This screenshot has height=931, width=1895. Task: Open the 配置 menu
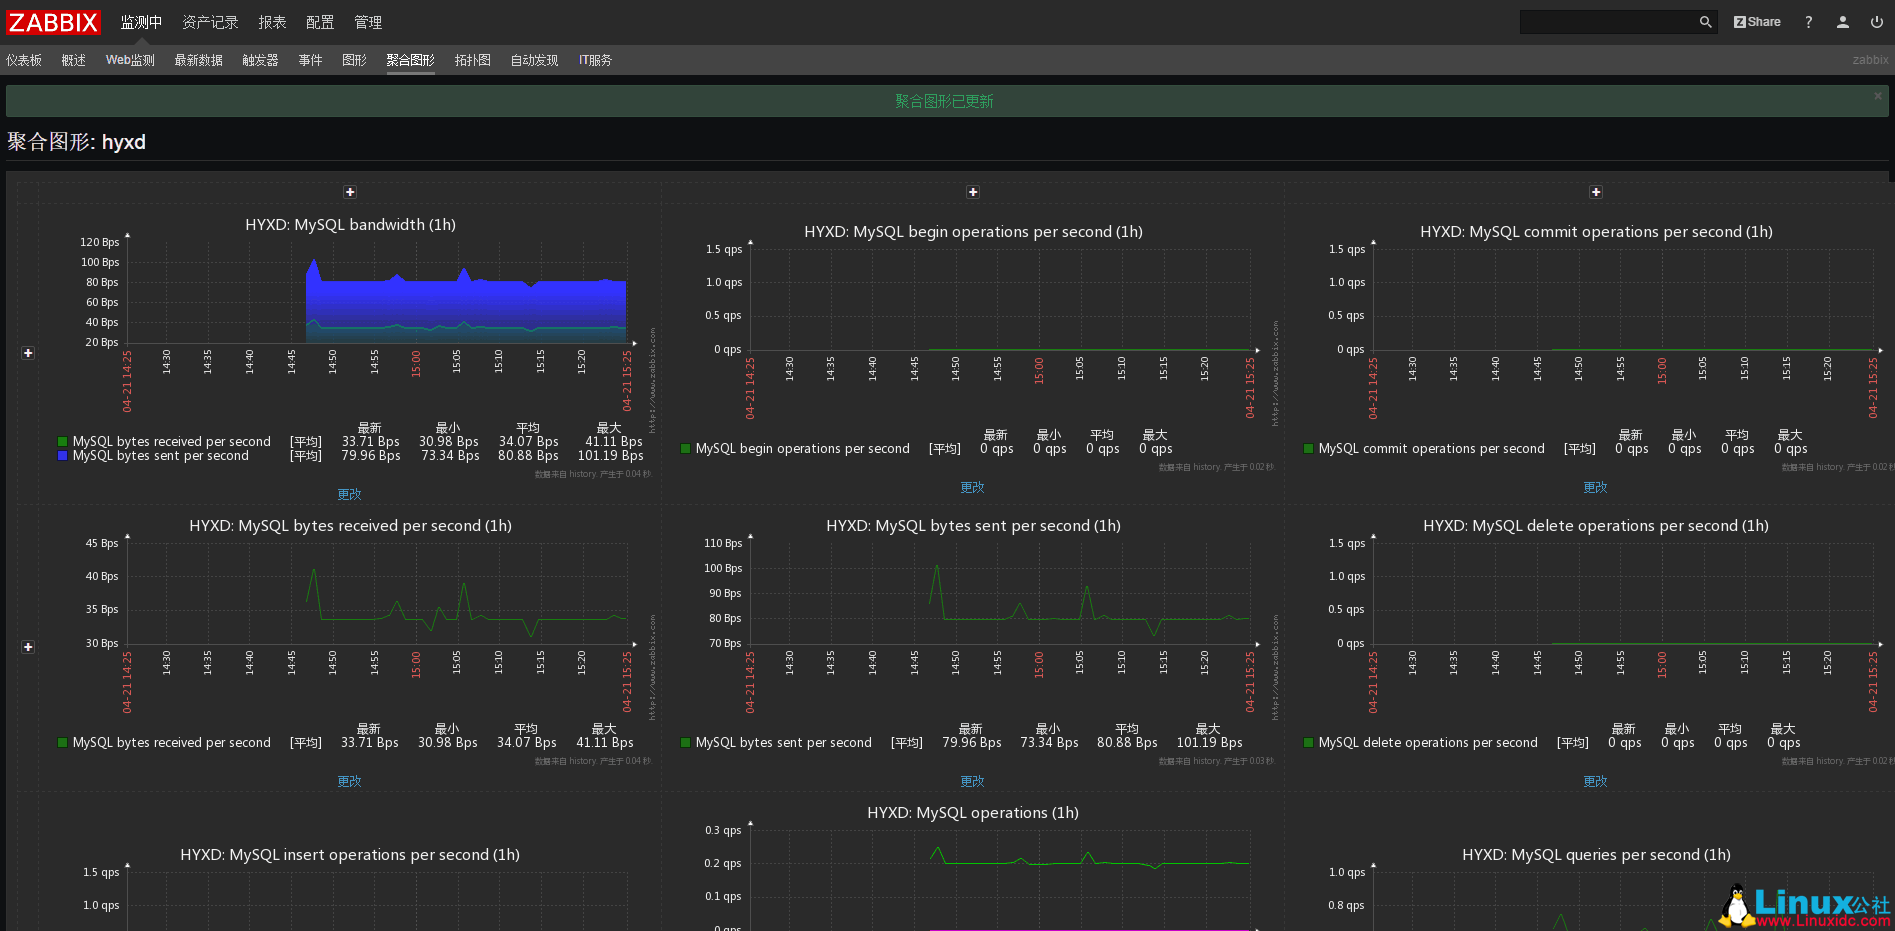click(319, 22)
